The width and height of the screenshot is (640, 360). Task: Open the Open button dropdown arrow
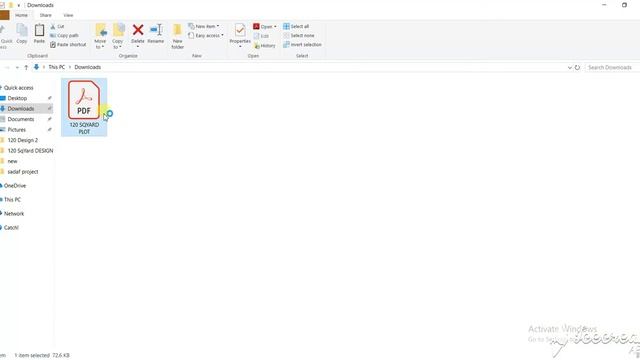click(275, 27)
